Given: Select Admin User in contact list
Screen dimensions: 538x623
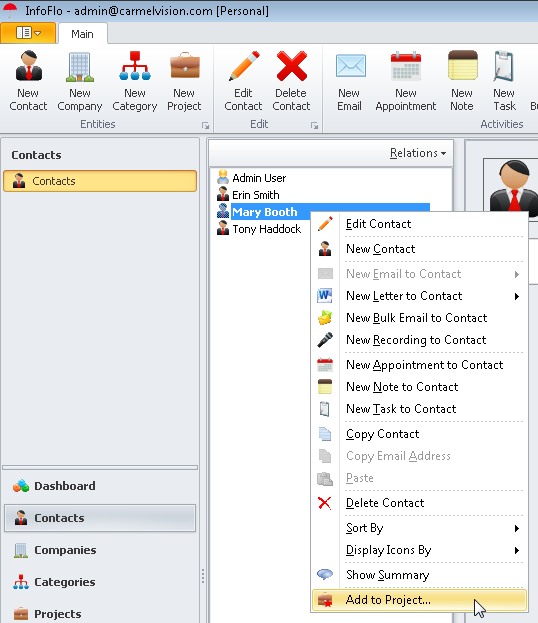Looking at the screenshot, I should click(x=259, y=178).
